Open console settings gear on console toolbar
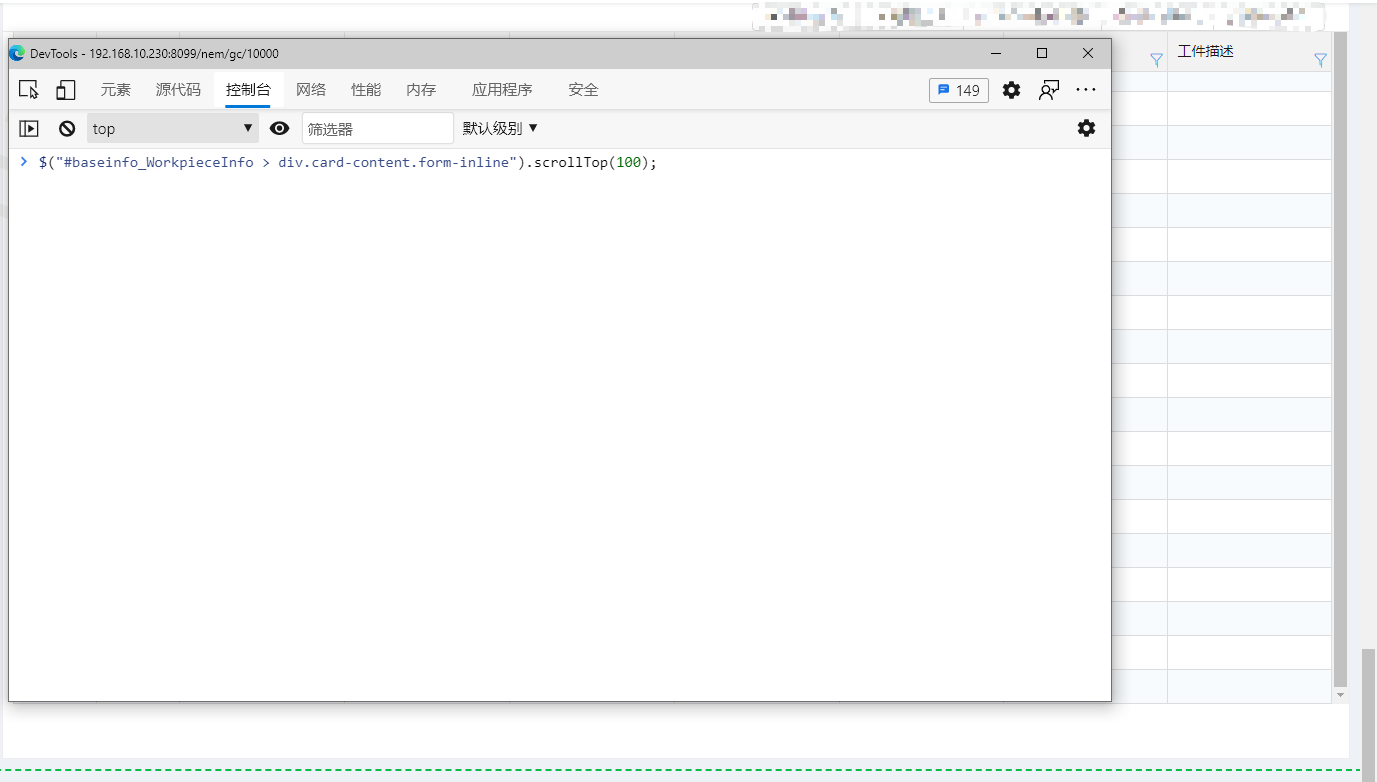Image resolution: width=1377 pixels, height=782 pixels. (x=1086, y=128)
